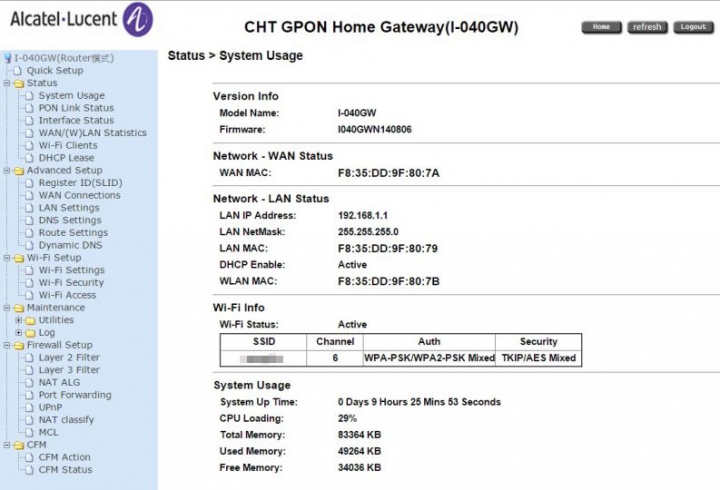
Task: Open NAT classify page
Action: 66,419
